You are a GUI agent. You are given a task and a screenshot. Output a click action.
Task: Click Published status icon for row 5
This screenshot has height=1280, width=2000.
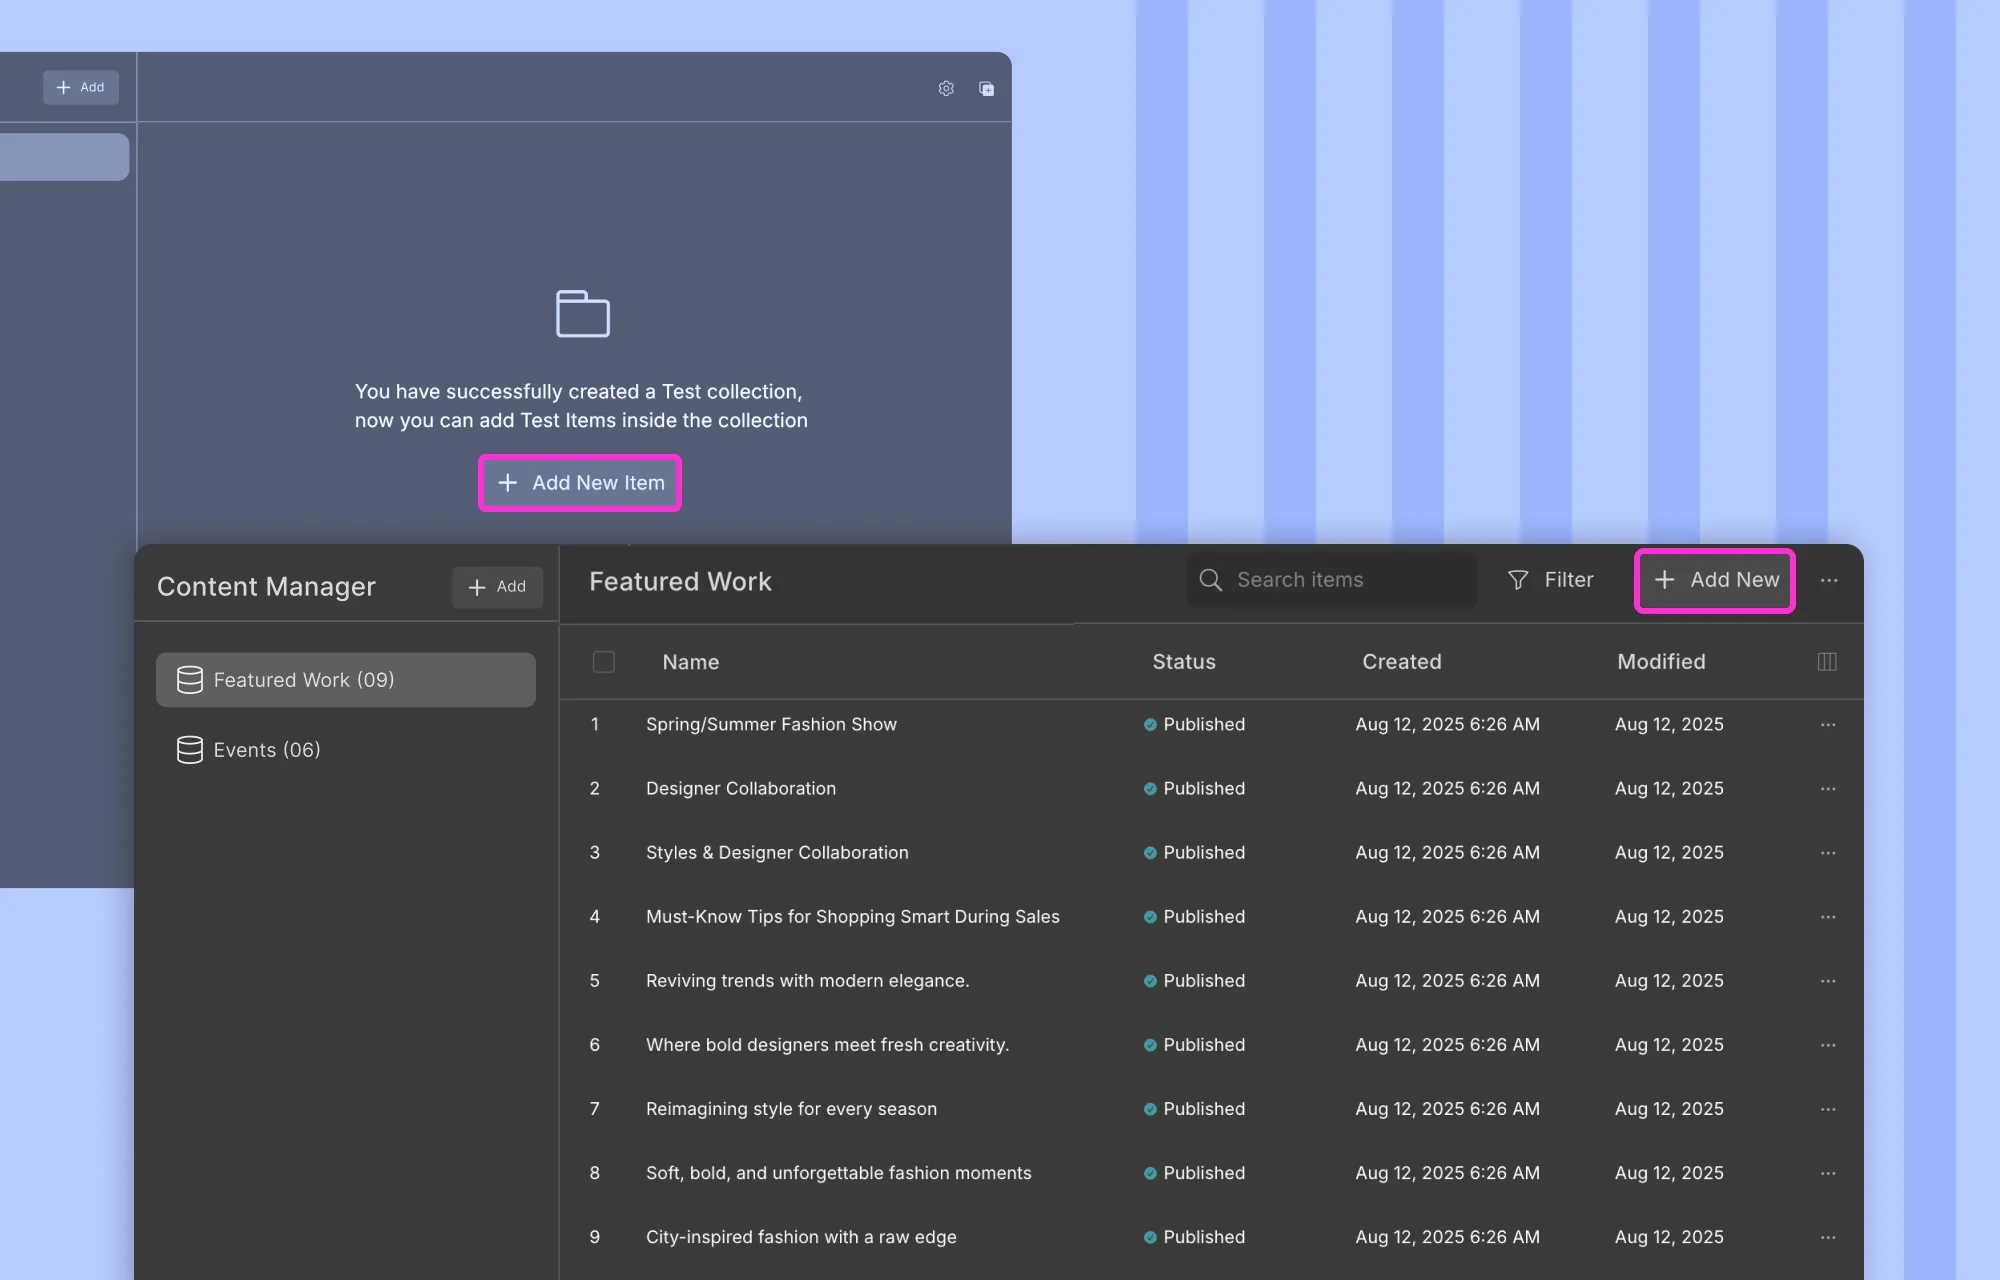1150,981
